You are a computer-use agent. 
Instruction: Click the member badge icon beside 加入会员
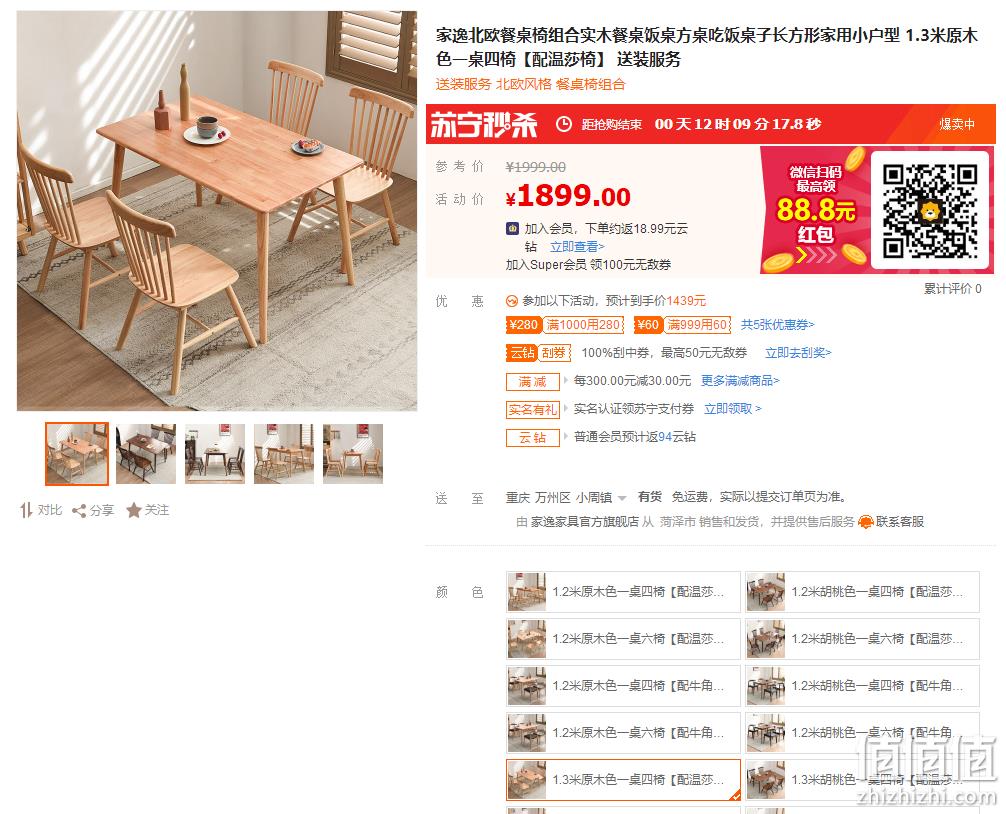click(x=513, y=228)
